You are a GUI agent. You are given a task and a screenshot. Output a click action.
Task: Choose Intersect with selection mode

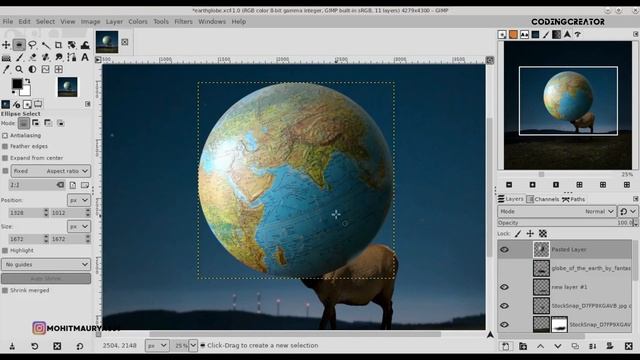tap(60, 123)
